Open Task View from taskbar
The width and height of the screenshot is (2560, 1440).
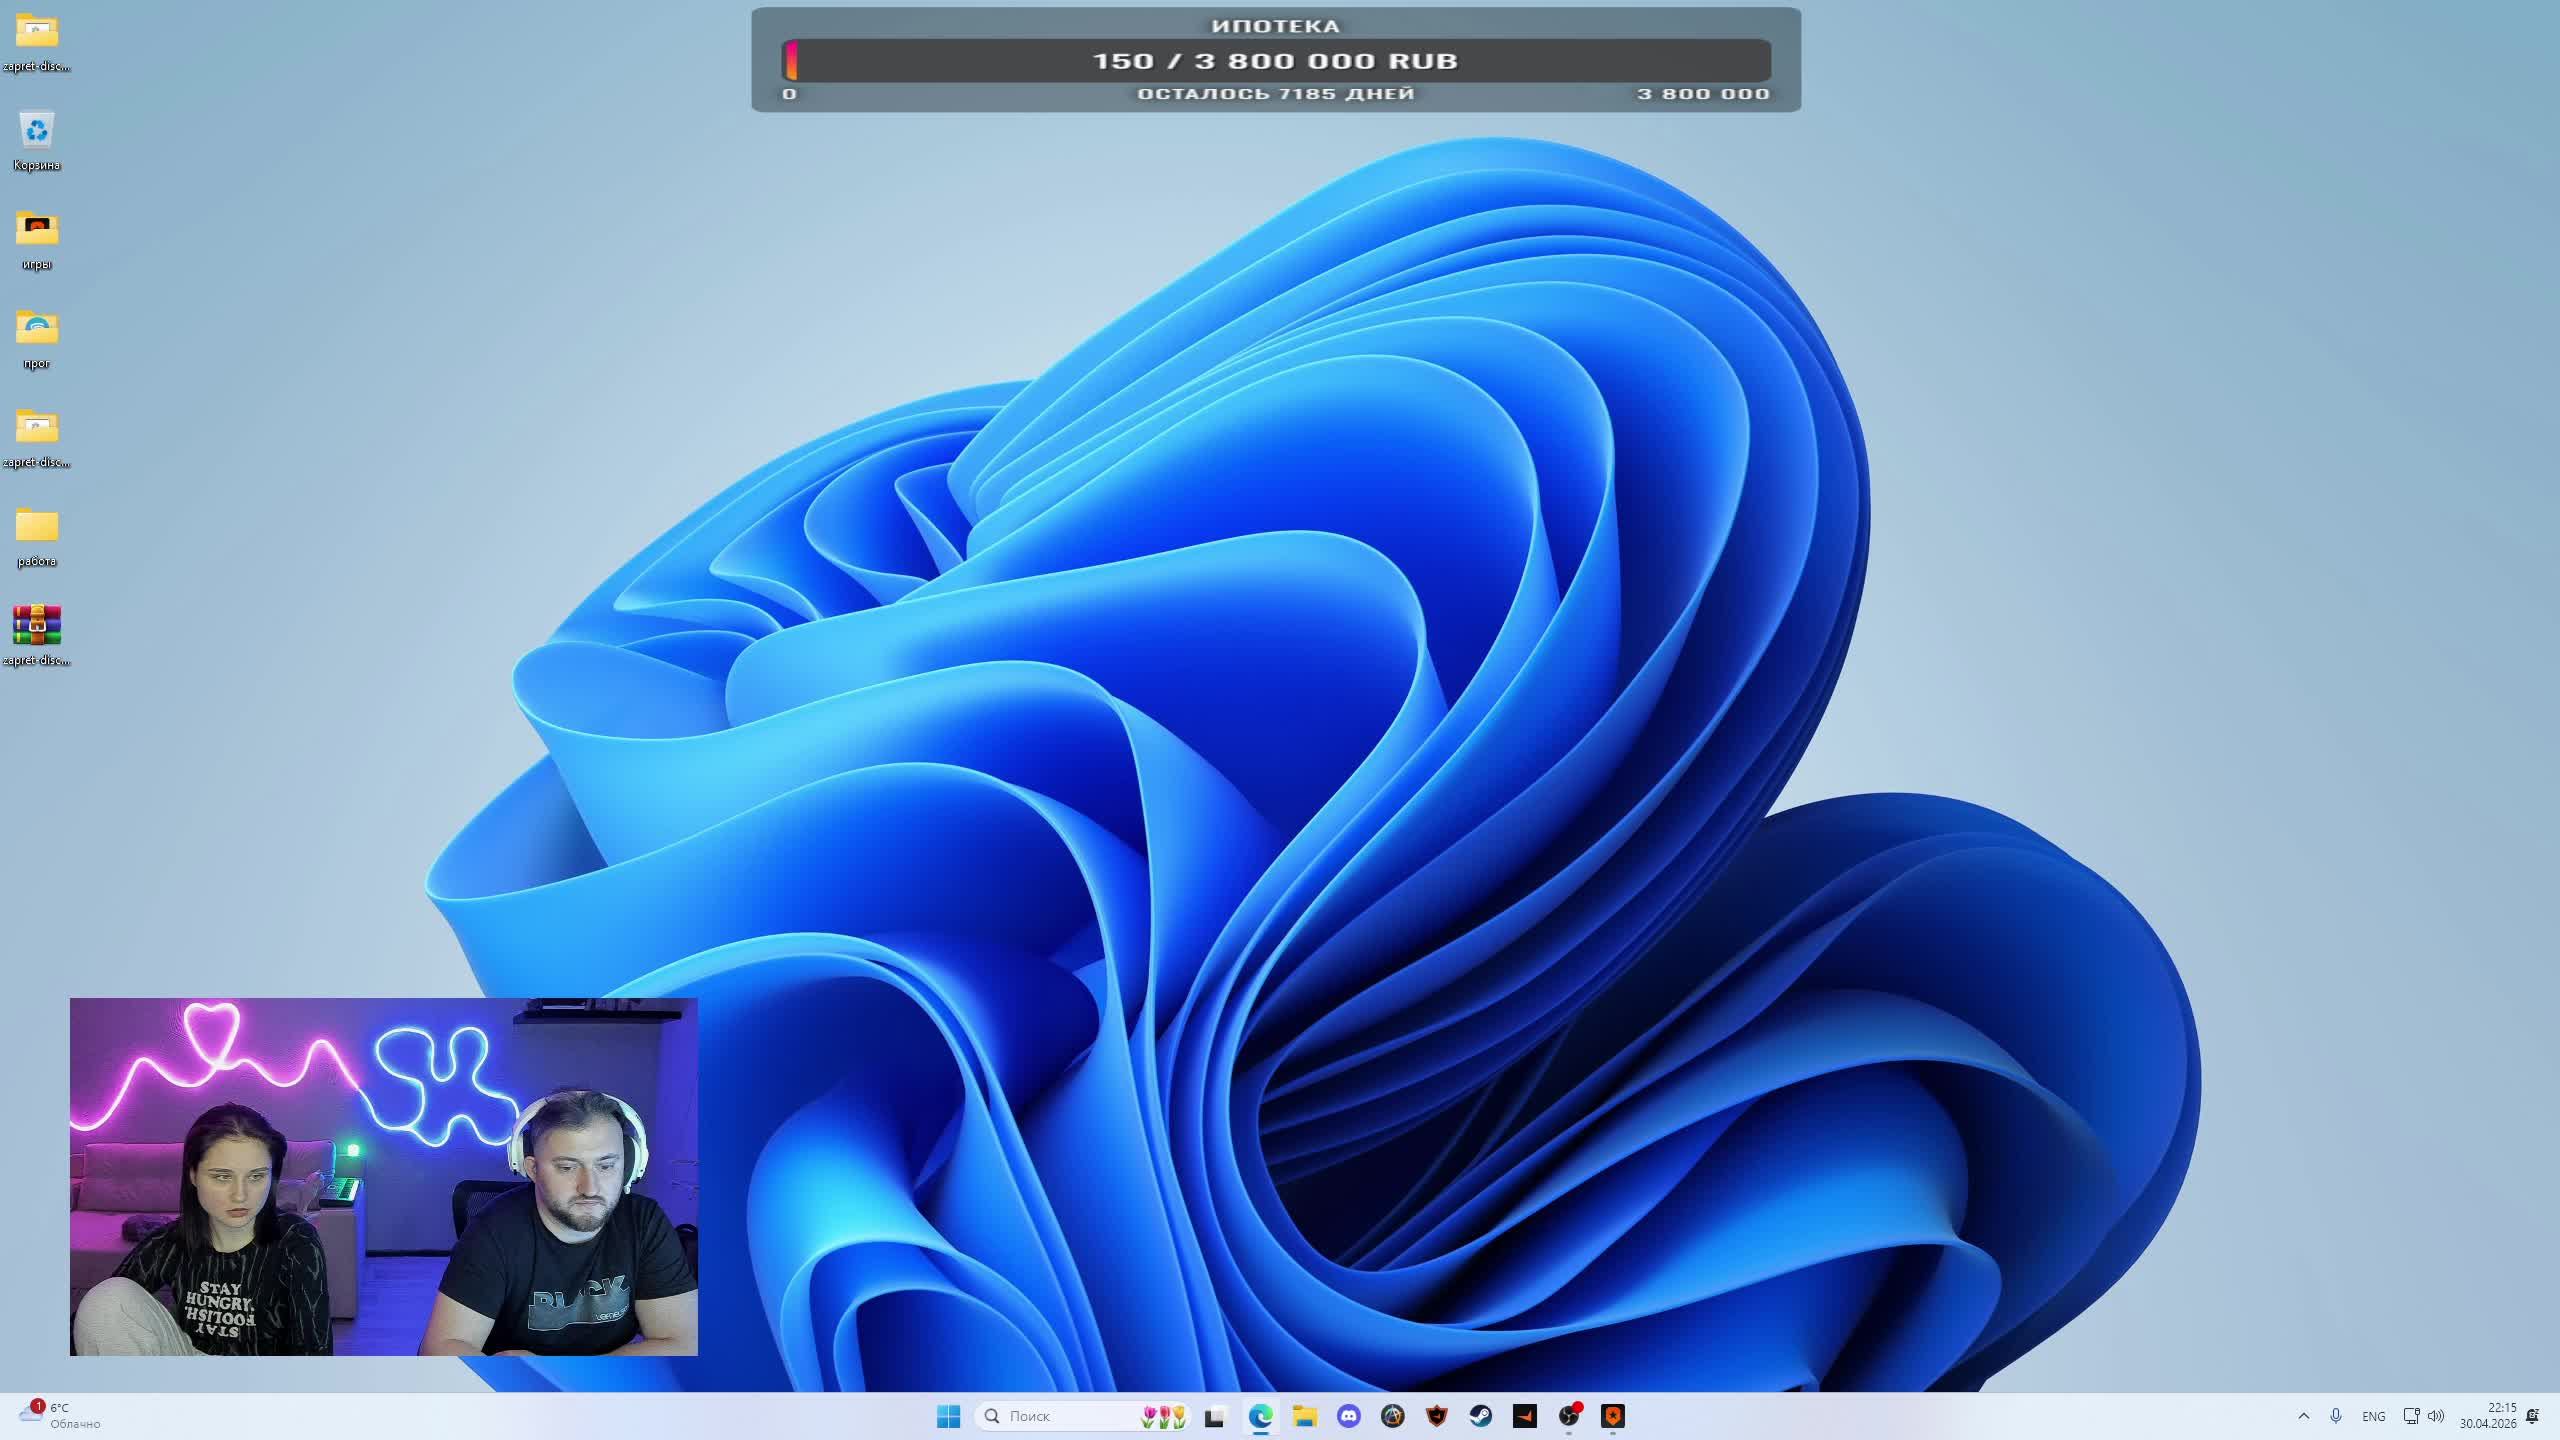coord(1215,1416)
